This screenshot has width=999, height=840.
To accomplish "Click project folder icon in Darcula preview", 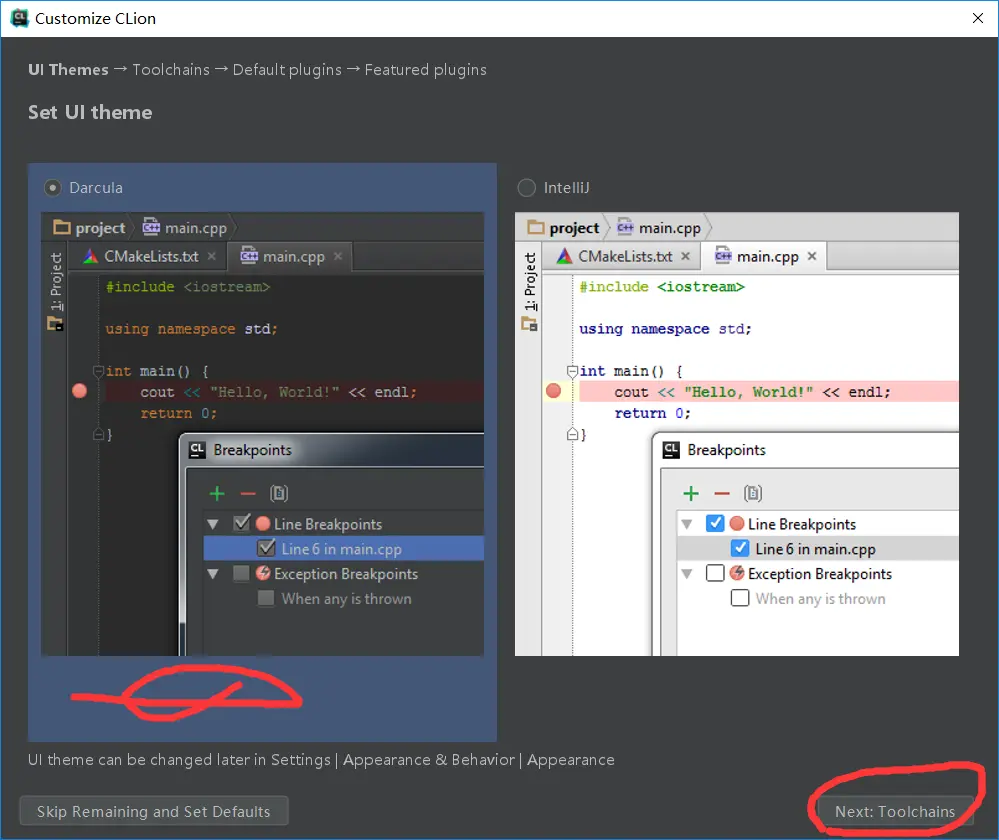I will point(62,227).
